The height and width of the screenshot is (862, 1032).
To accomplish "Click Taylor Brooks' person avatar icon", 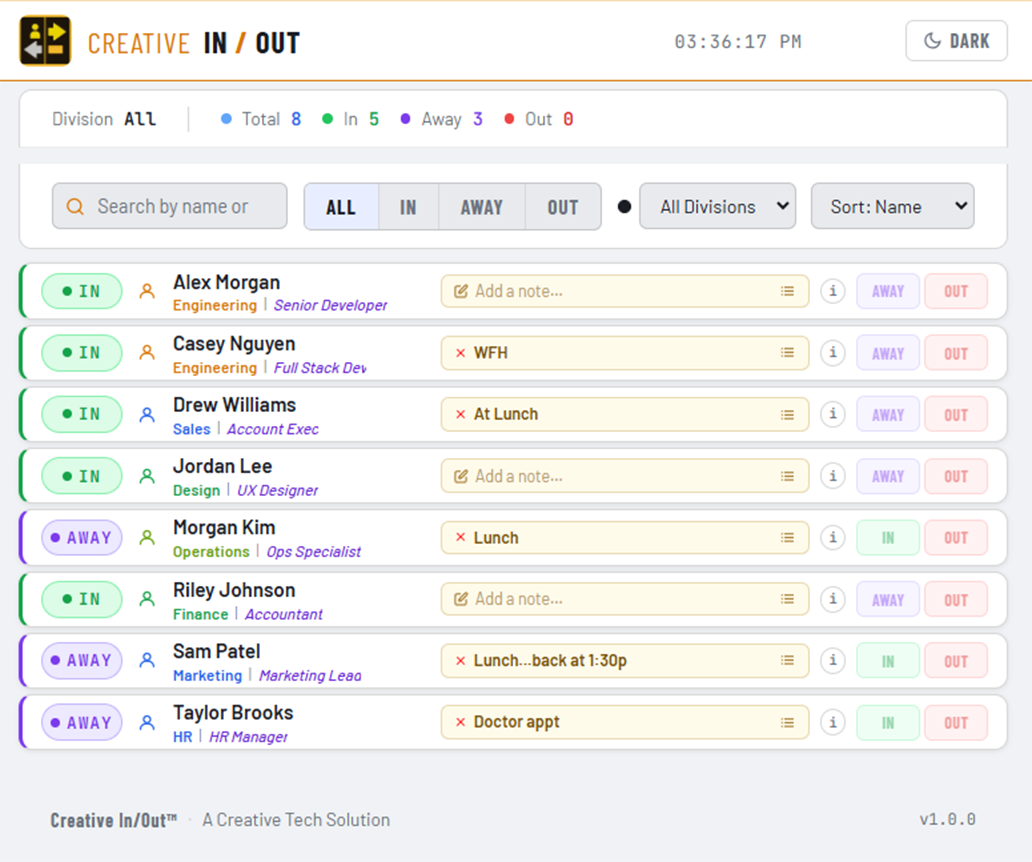I will coord(147,723).
